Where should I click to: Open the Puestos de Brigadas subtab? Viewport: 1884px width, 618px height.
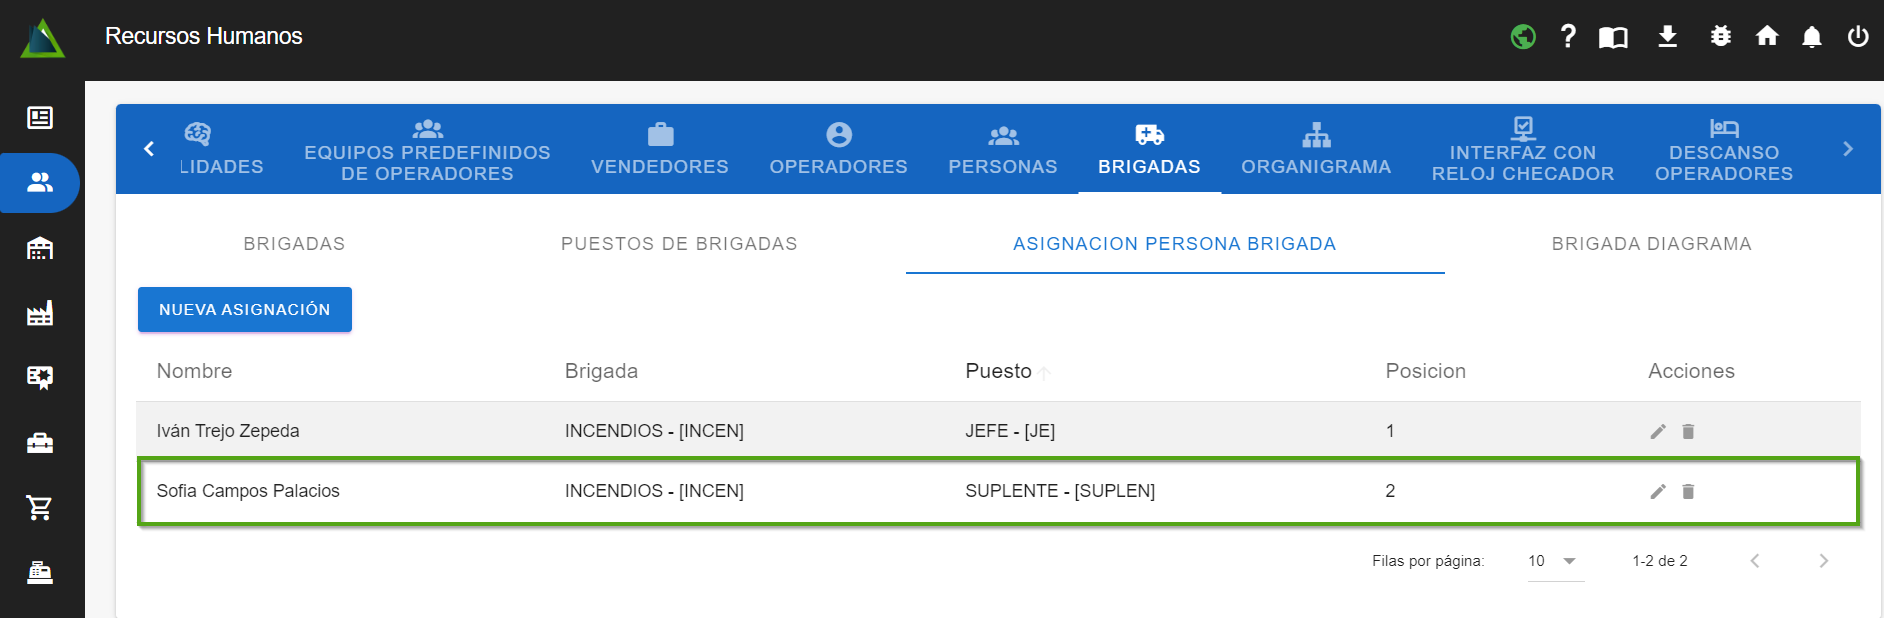point(679,244)
